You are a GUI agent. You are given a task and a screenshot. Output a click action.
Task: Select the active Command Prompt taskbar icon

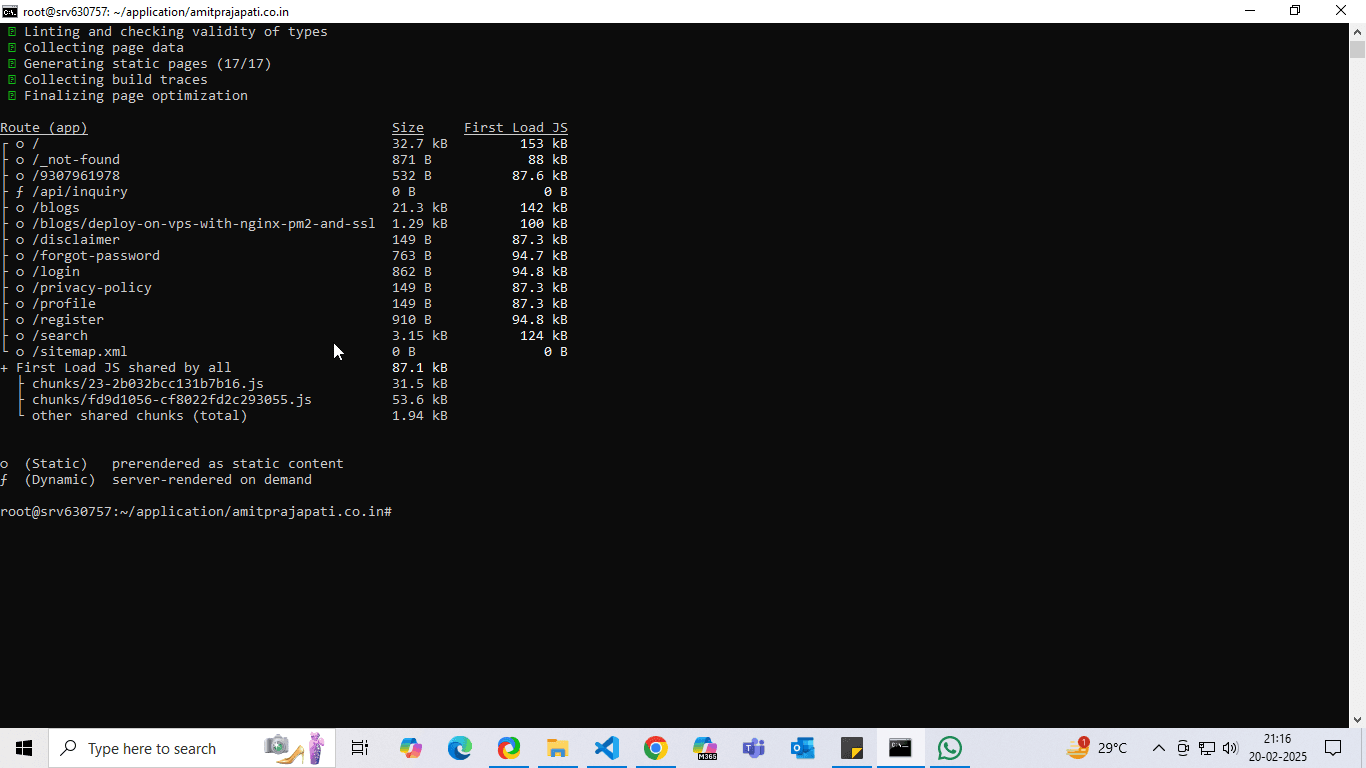900,748
